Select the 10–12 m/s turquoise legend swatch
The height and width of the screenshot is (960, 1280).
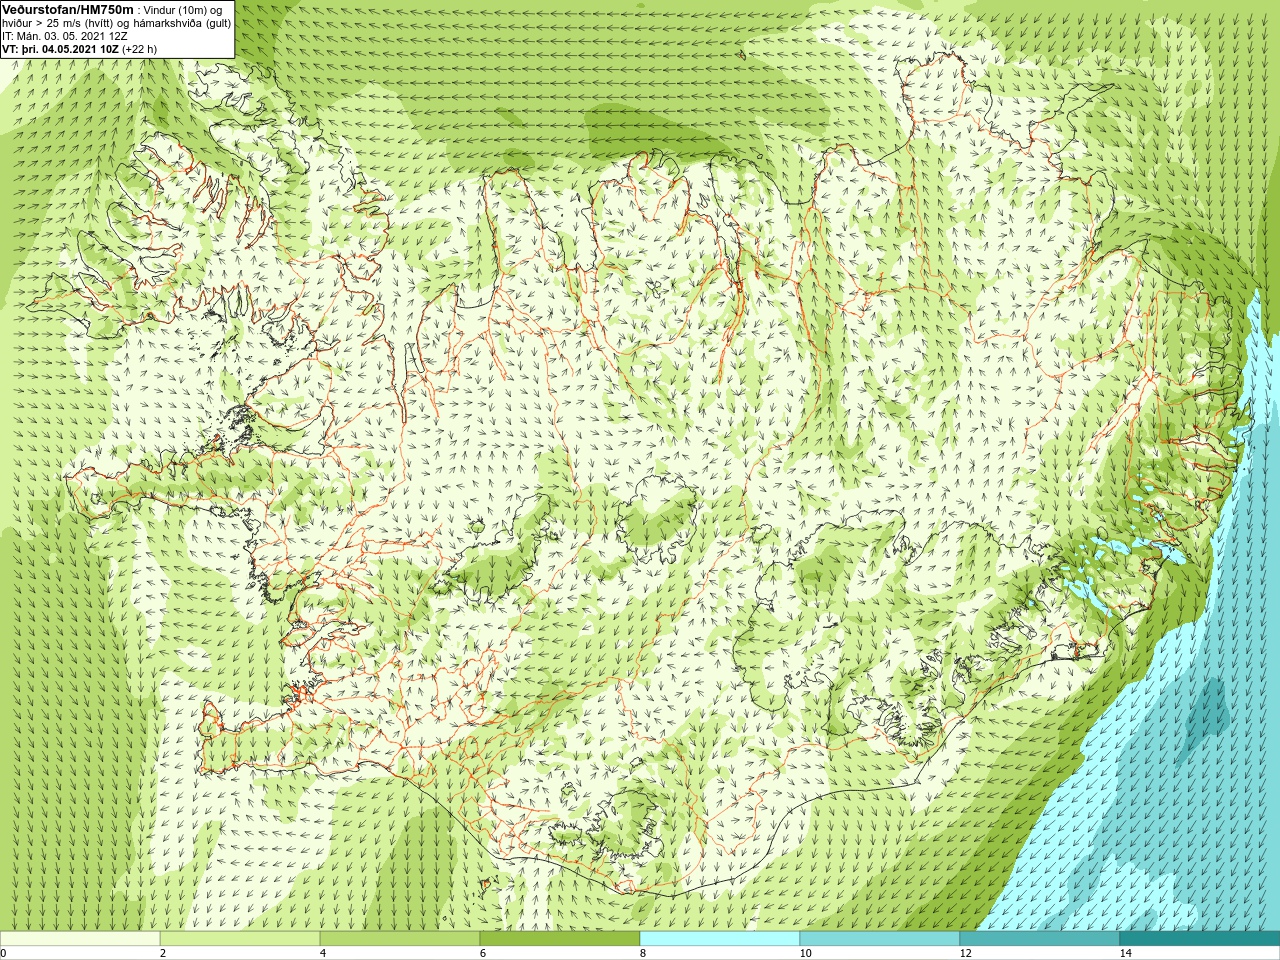(x=880, y=939)
